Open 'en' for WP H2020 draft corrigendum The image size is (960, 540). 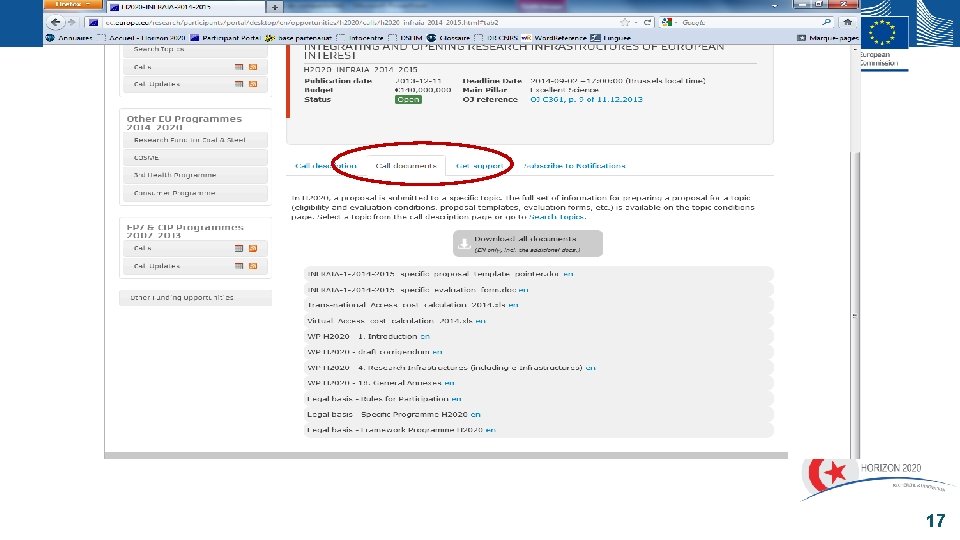(x=437, y=352)
